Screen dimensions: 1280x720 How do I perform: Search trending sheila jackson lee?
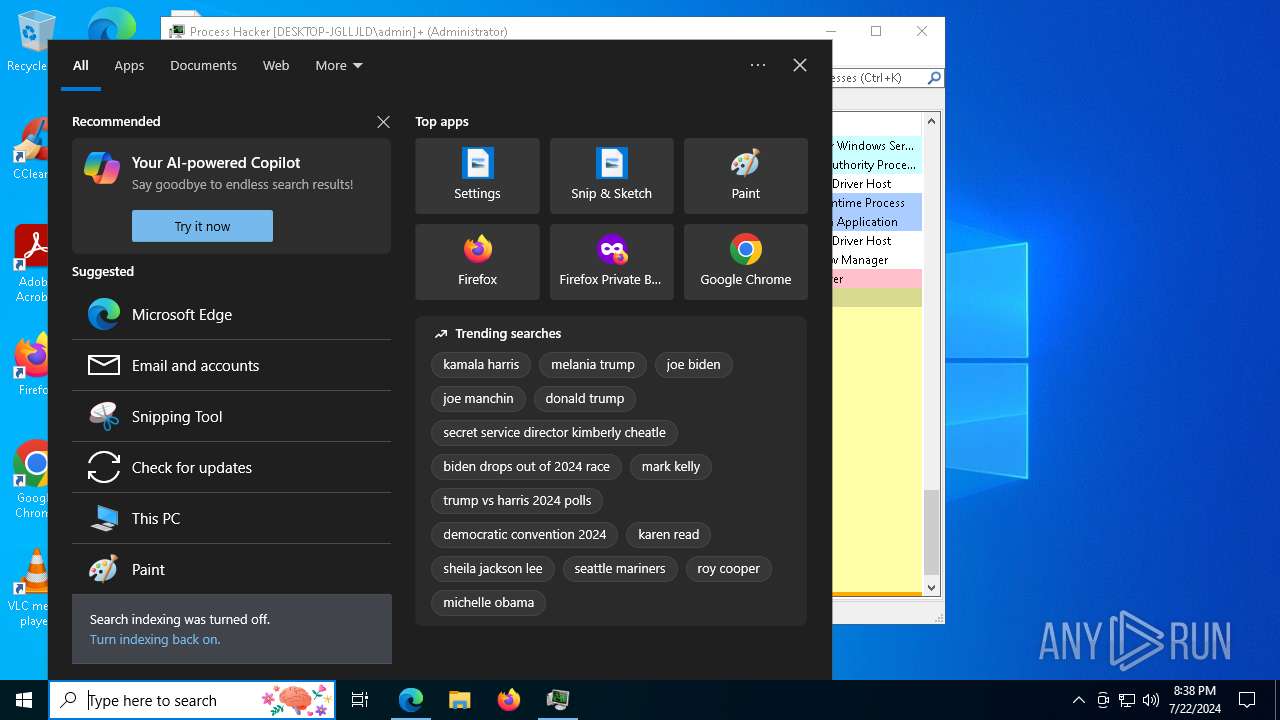(493, 569)
